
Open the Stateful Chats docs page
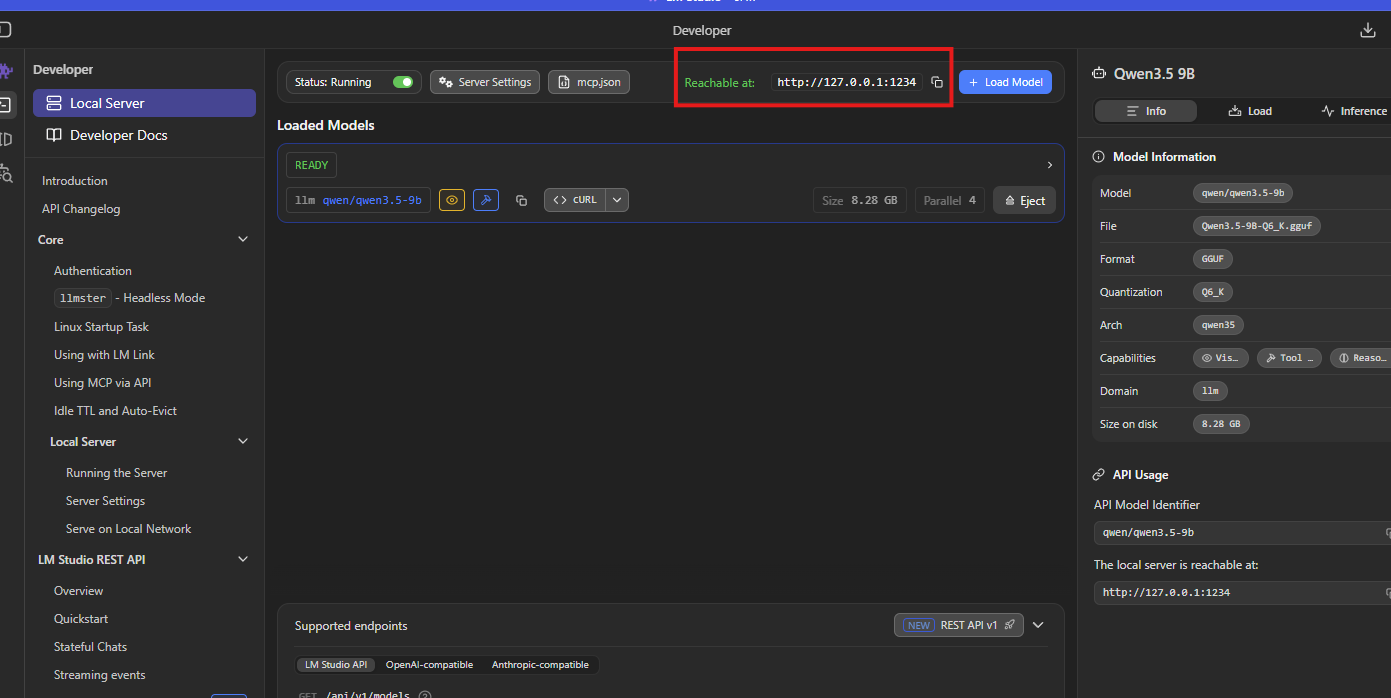90,647
